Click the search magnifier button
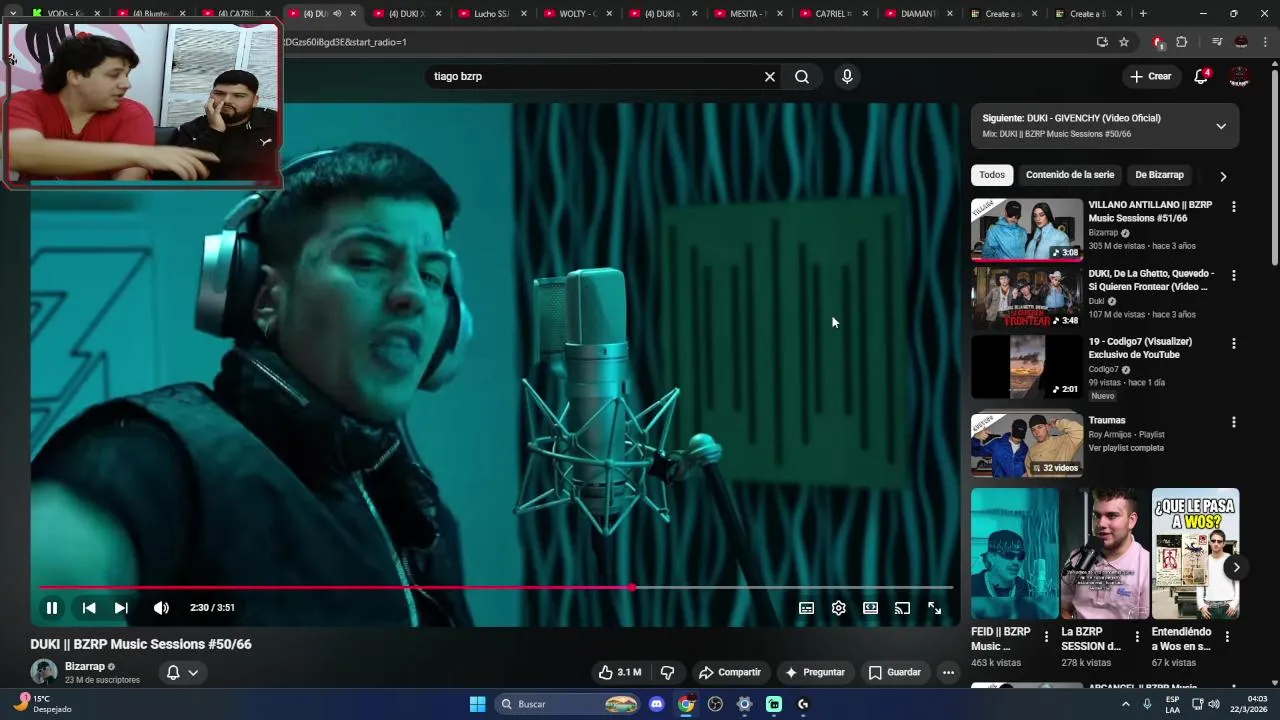The width and height of the screenshot is (1280, 720). [802, 77]
